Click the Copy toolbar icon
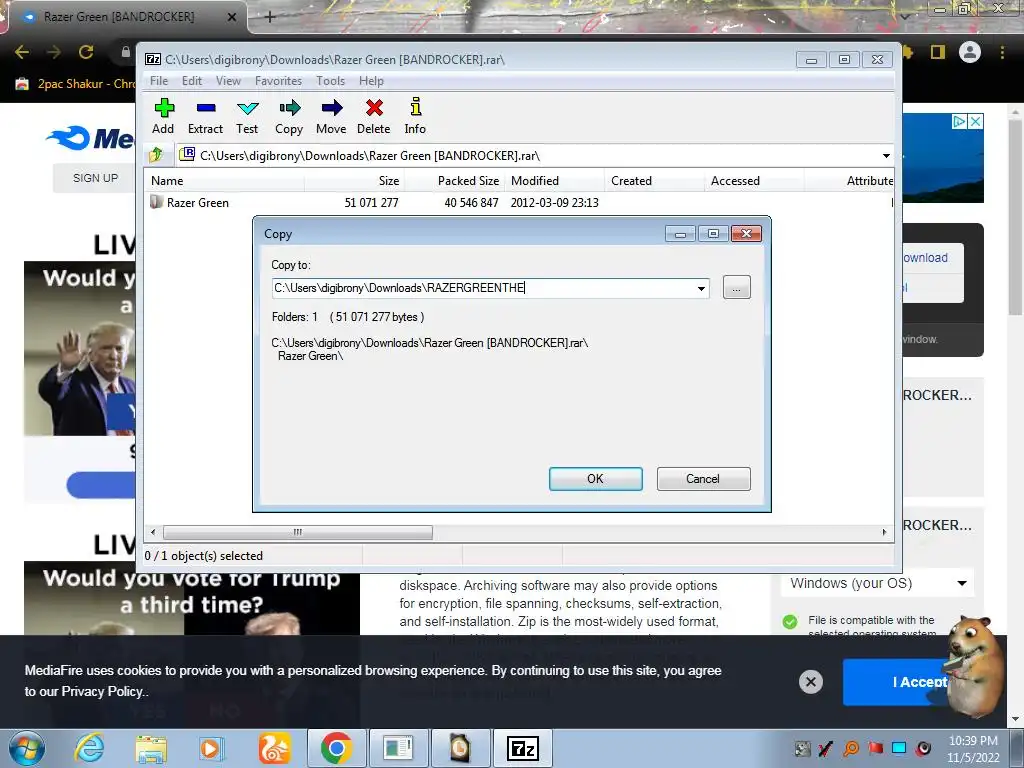The image size is (1024, 768). point(289,116)
